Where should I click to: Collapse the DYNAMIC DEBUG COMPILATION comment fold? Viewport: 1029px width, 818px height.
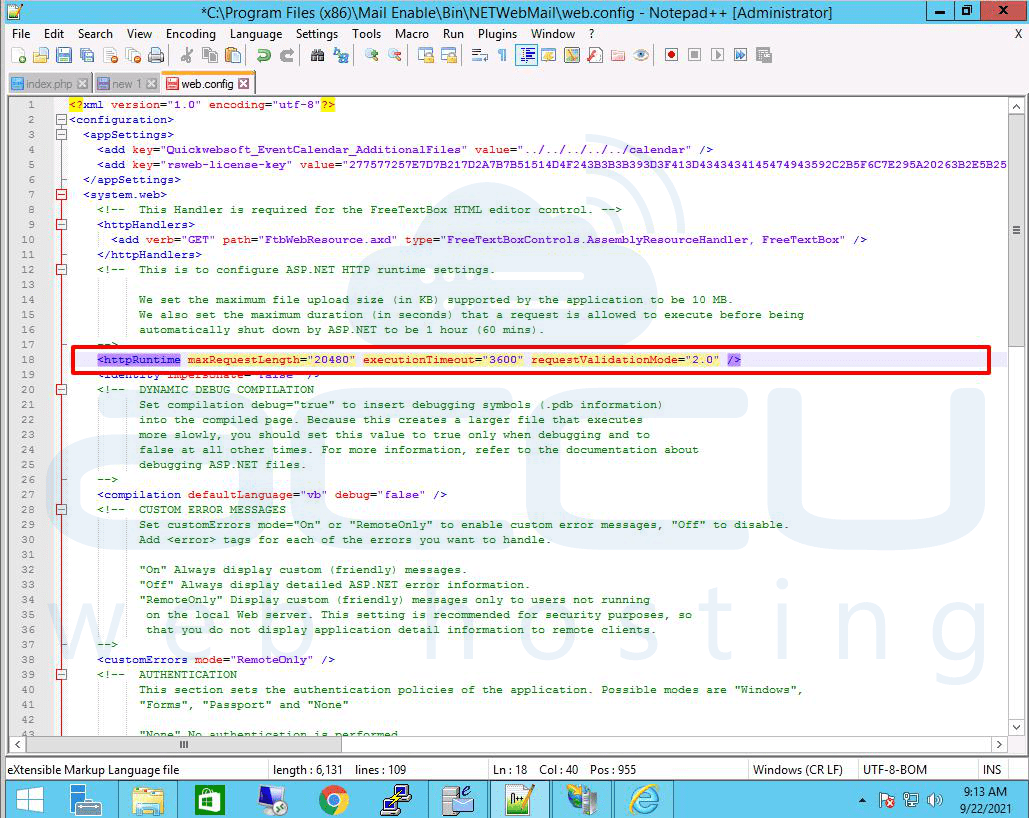[x=61, y=389]
